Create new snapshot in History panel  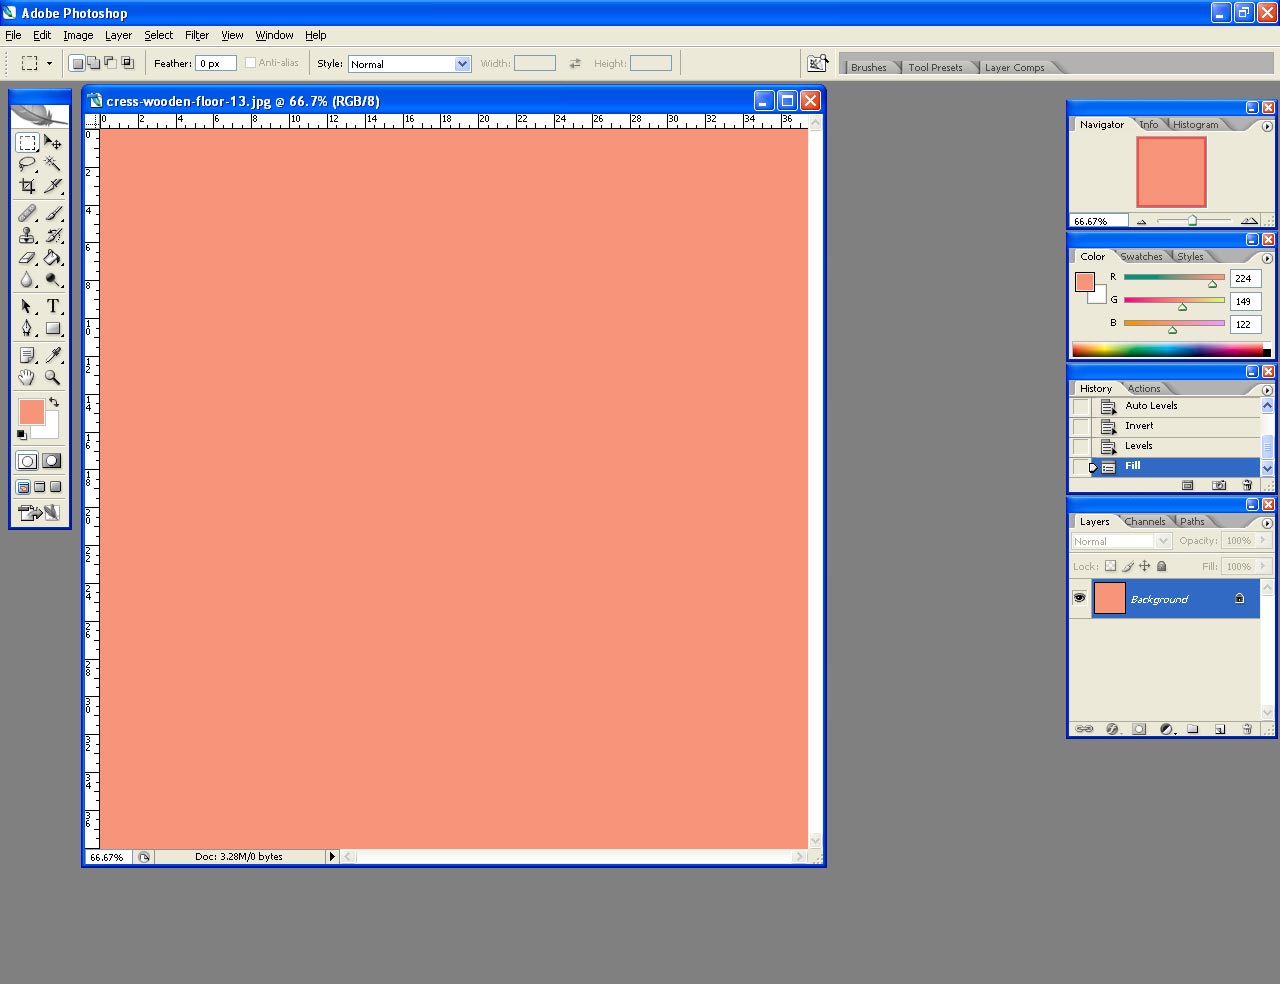pos(1219,485)
